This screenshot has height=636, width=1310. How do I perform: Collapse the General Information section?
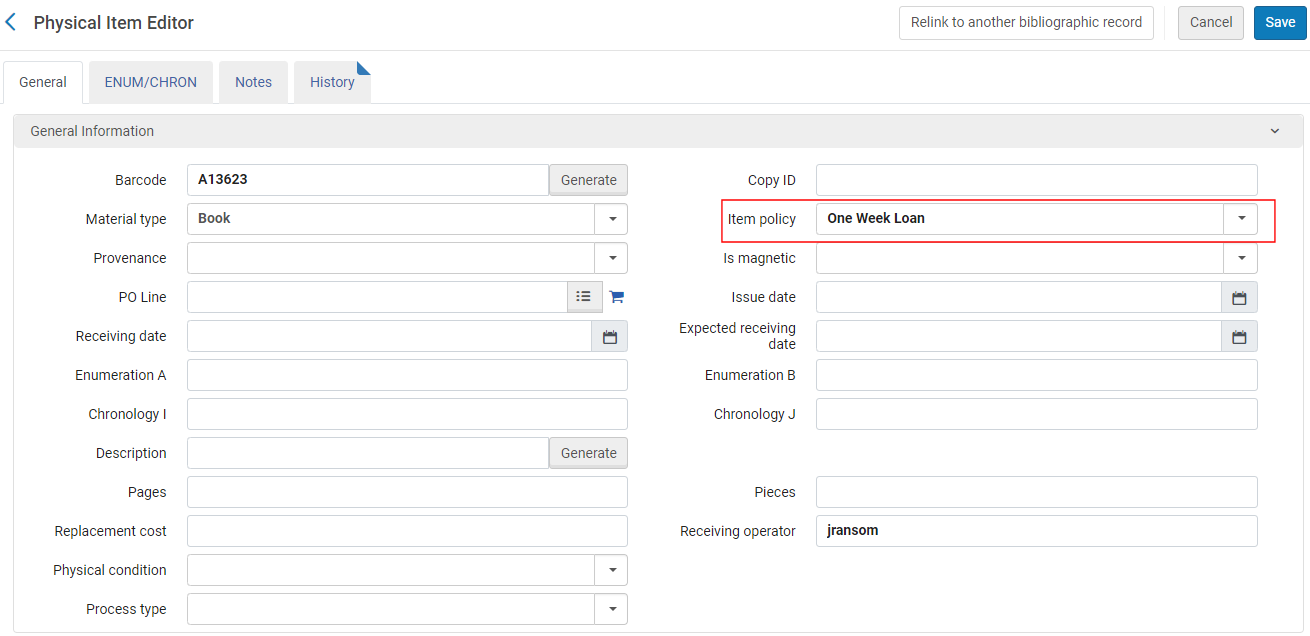pyautogui.click(x=1274, y=131)
